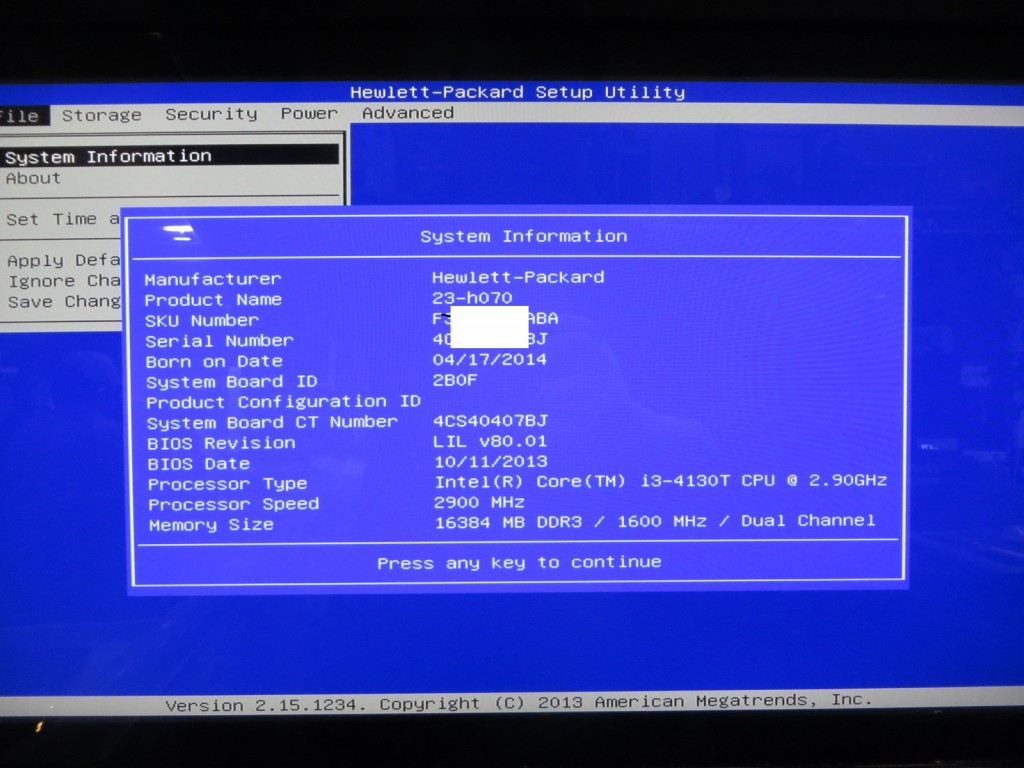The width and height of the screenshot is (1024, 768).
Task: Select the Ignore Changes menu entry
Action: tap(62, 281)
